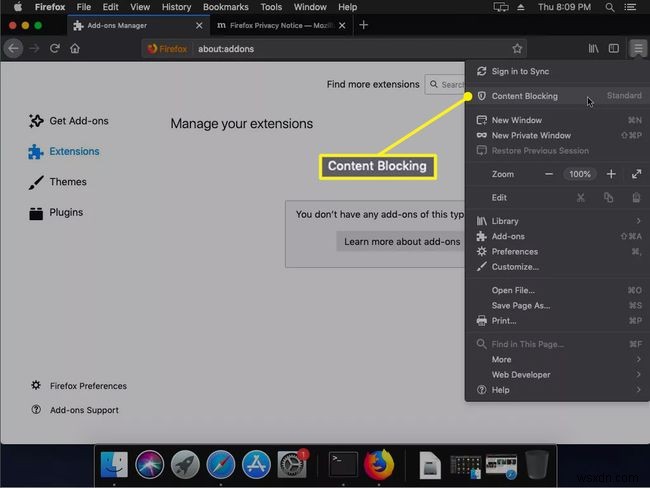Open the View menu in menu bar

tap(140, 7)
